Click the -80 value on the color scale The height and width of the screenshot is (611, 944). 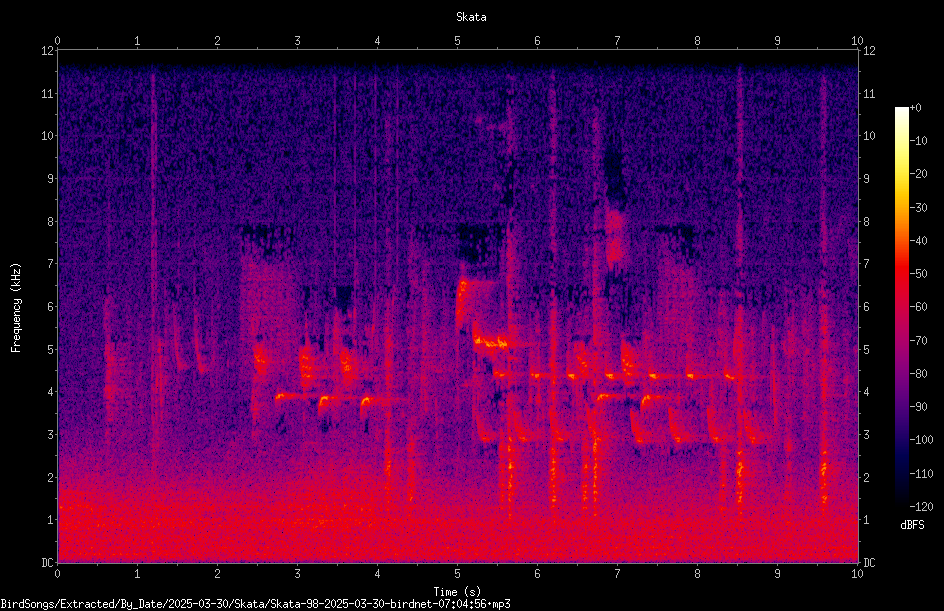pyautogui.click(x=918, y=374)
